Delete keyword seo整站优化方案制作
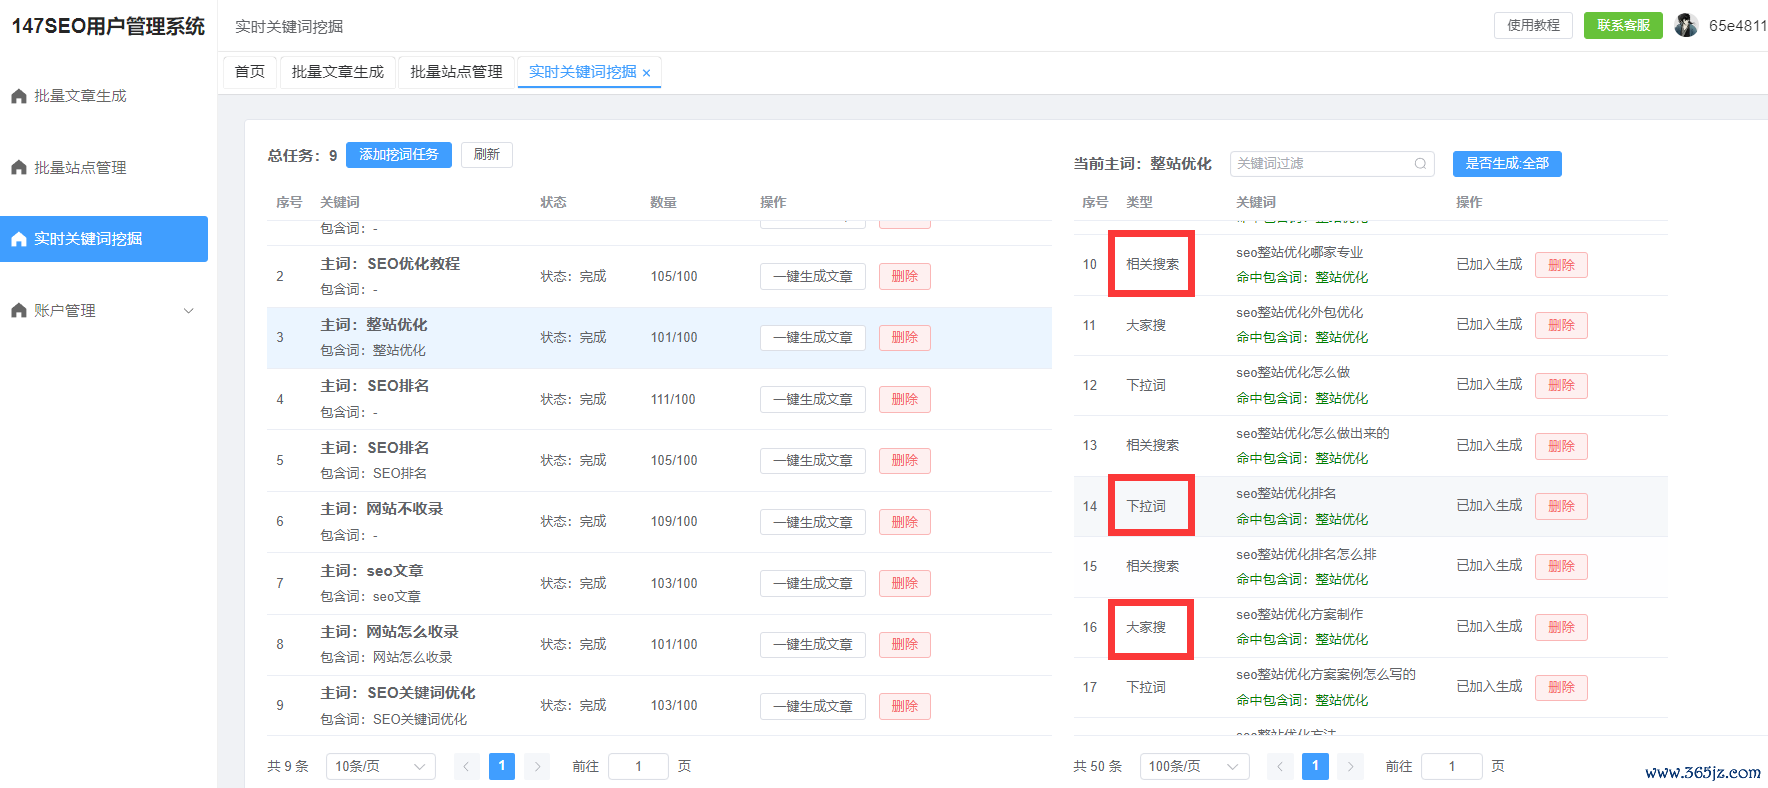 (1561, 628)
